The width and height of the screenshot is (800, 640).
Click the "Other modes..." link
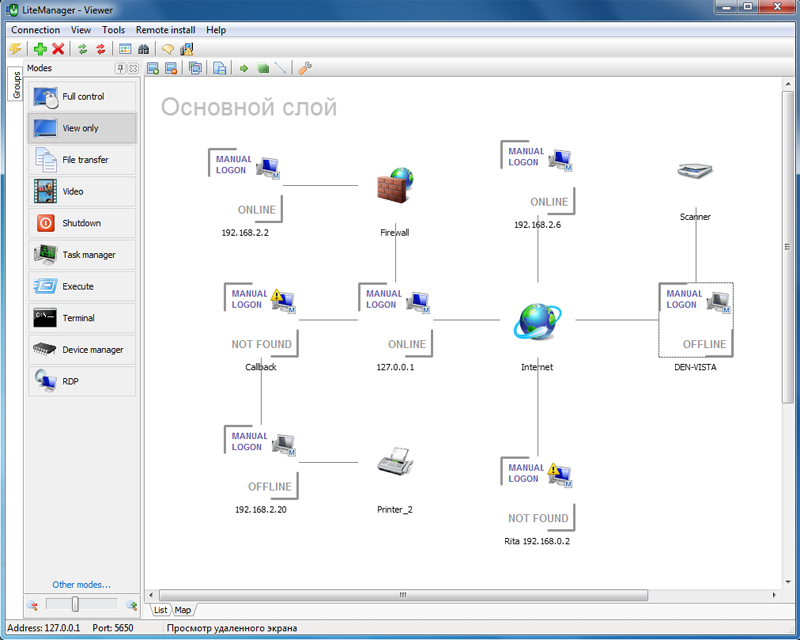click(81, 584)
